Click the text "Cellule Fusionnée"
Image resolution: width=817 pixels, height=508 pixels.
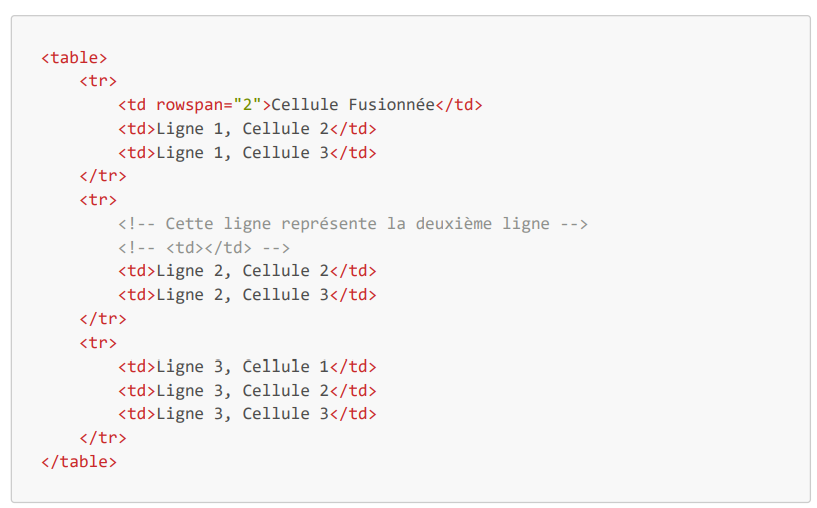coord(353,105)
